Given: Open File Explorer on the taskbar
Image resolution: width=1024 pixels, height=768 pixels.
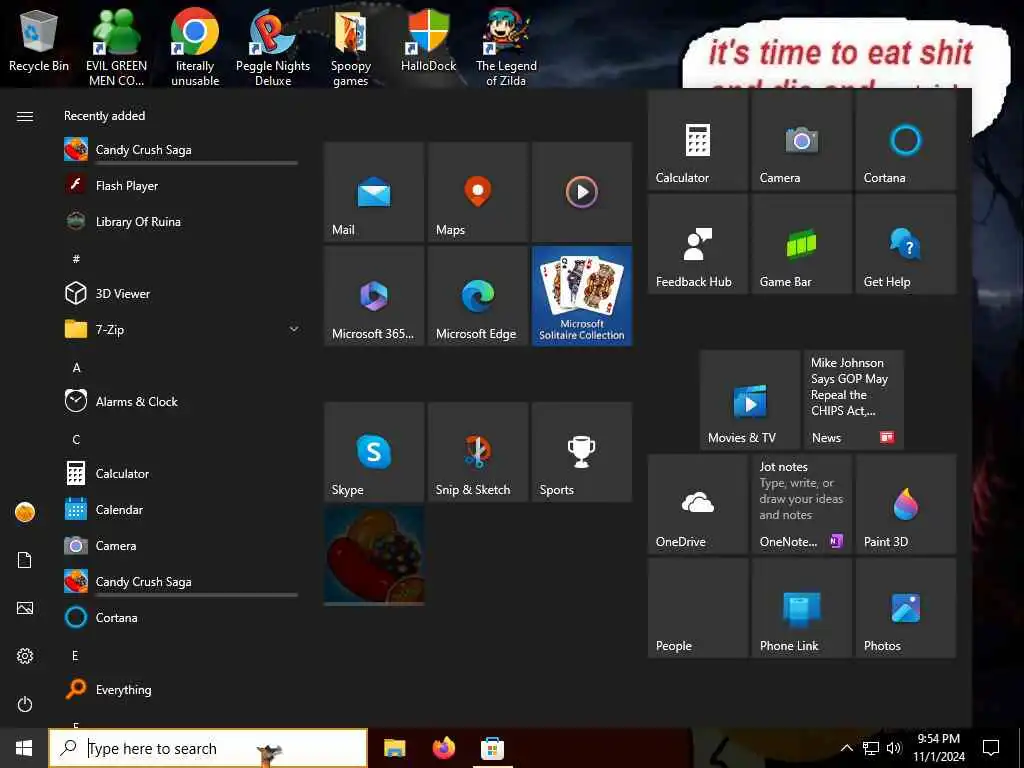Looking at the screenshot, I should [394, 748].
